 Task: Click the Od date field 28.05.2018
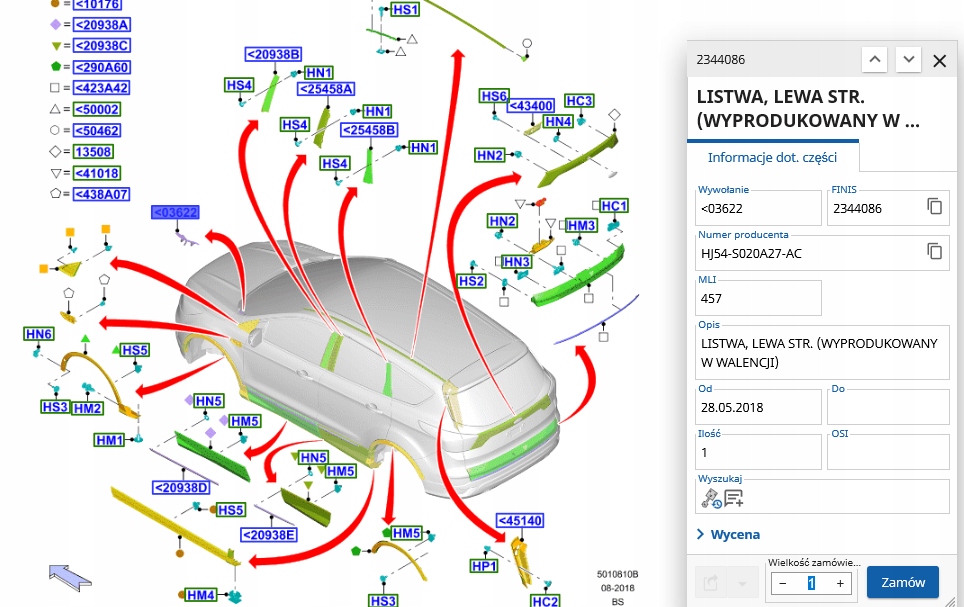pyautogui.click(x=758, y=407)
